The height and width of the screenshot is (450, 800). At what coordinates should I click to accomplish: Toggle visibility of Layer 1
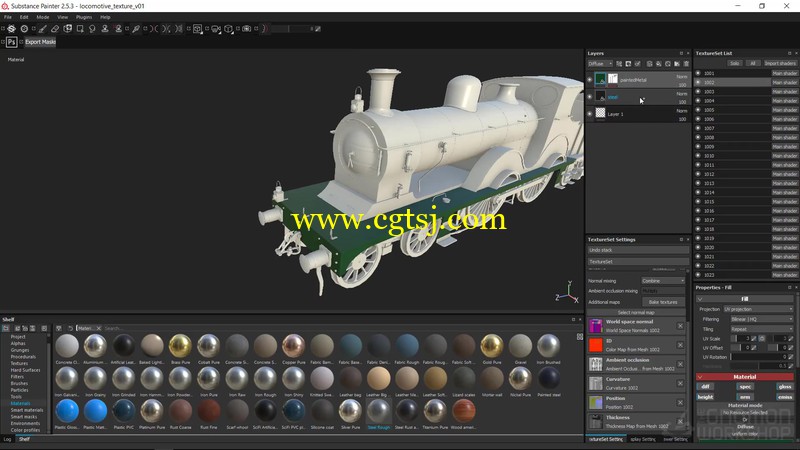590,114
